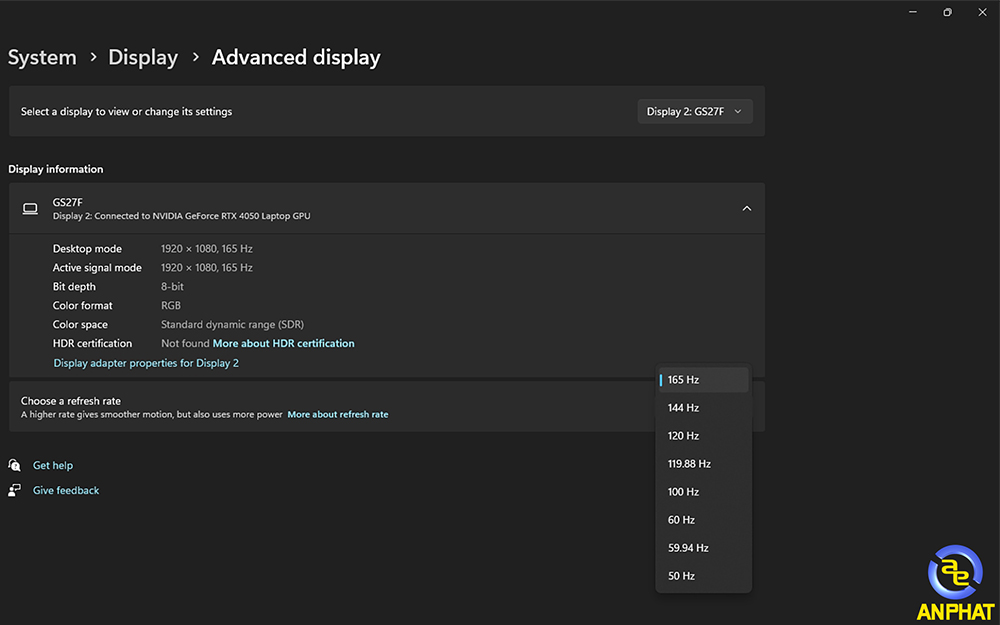The width and height of the screenshot is (1000, 625).
Task: Click the Get help icon
Action: [x=14, y=465]
